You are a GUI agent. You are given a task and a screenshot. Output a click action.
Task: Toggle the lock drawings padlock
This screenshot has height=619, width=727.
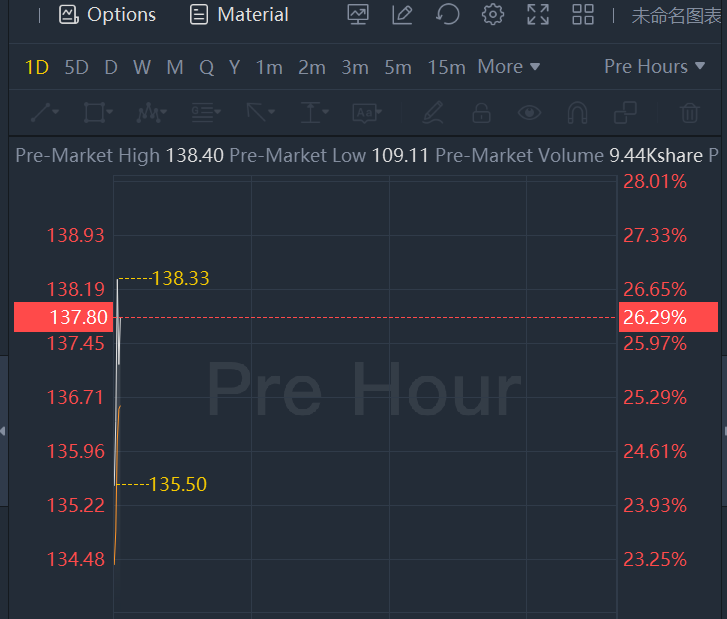pyautogui.click(x=481, y=113)
